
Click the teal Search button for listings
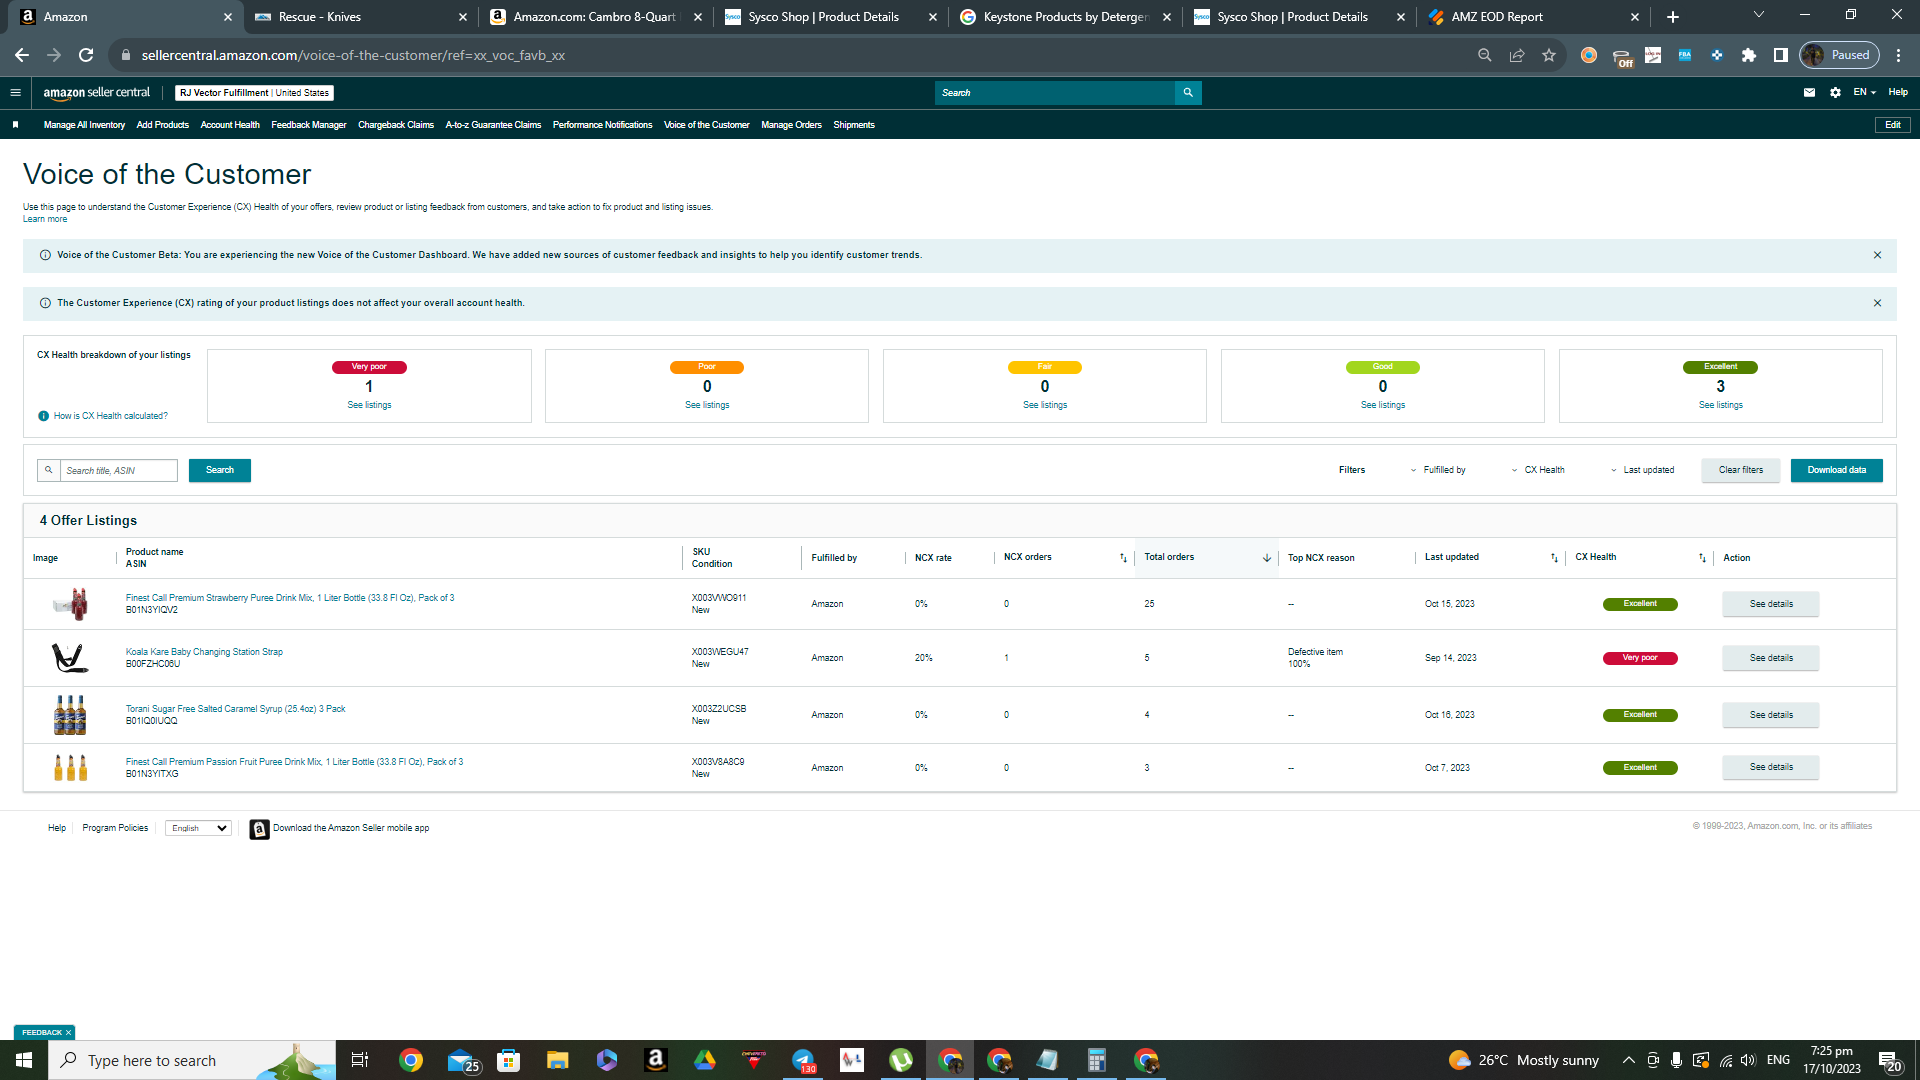[220, 470]
